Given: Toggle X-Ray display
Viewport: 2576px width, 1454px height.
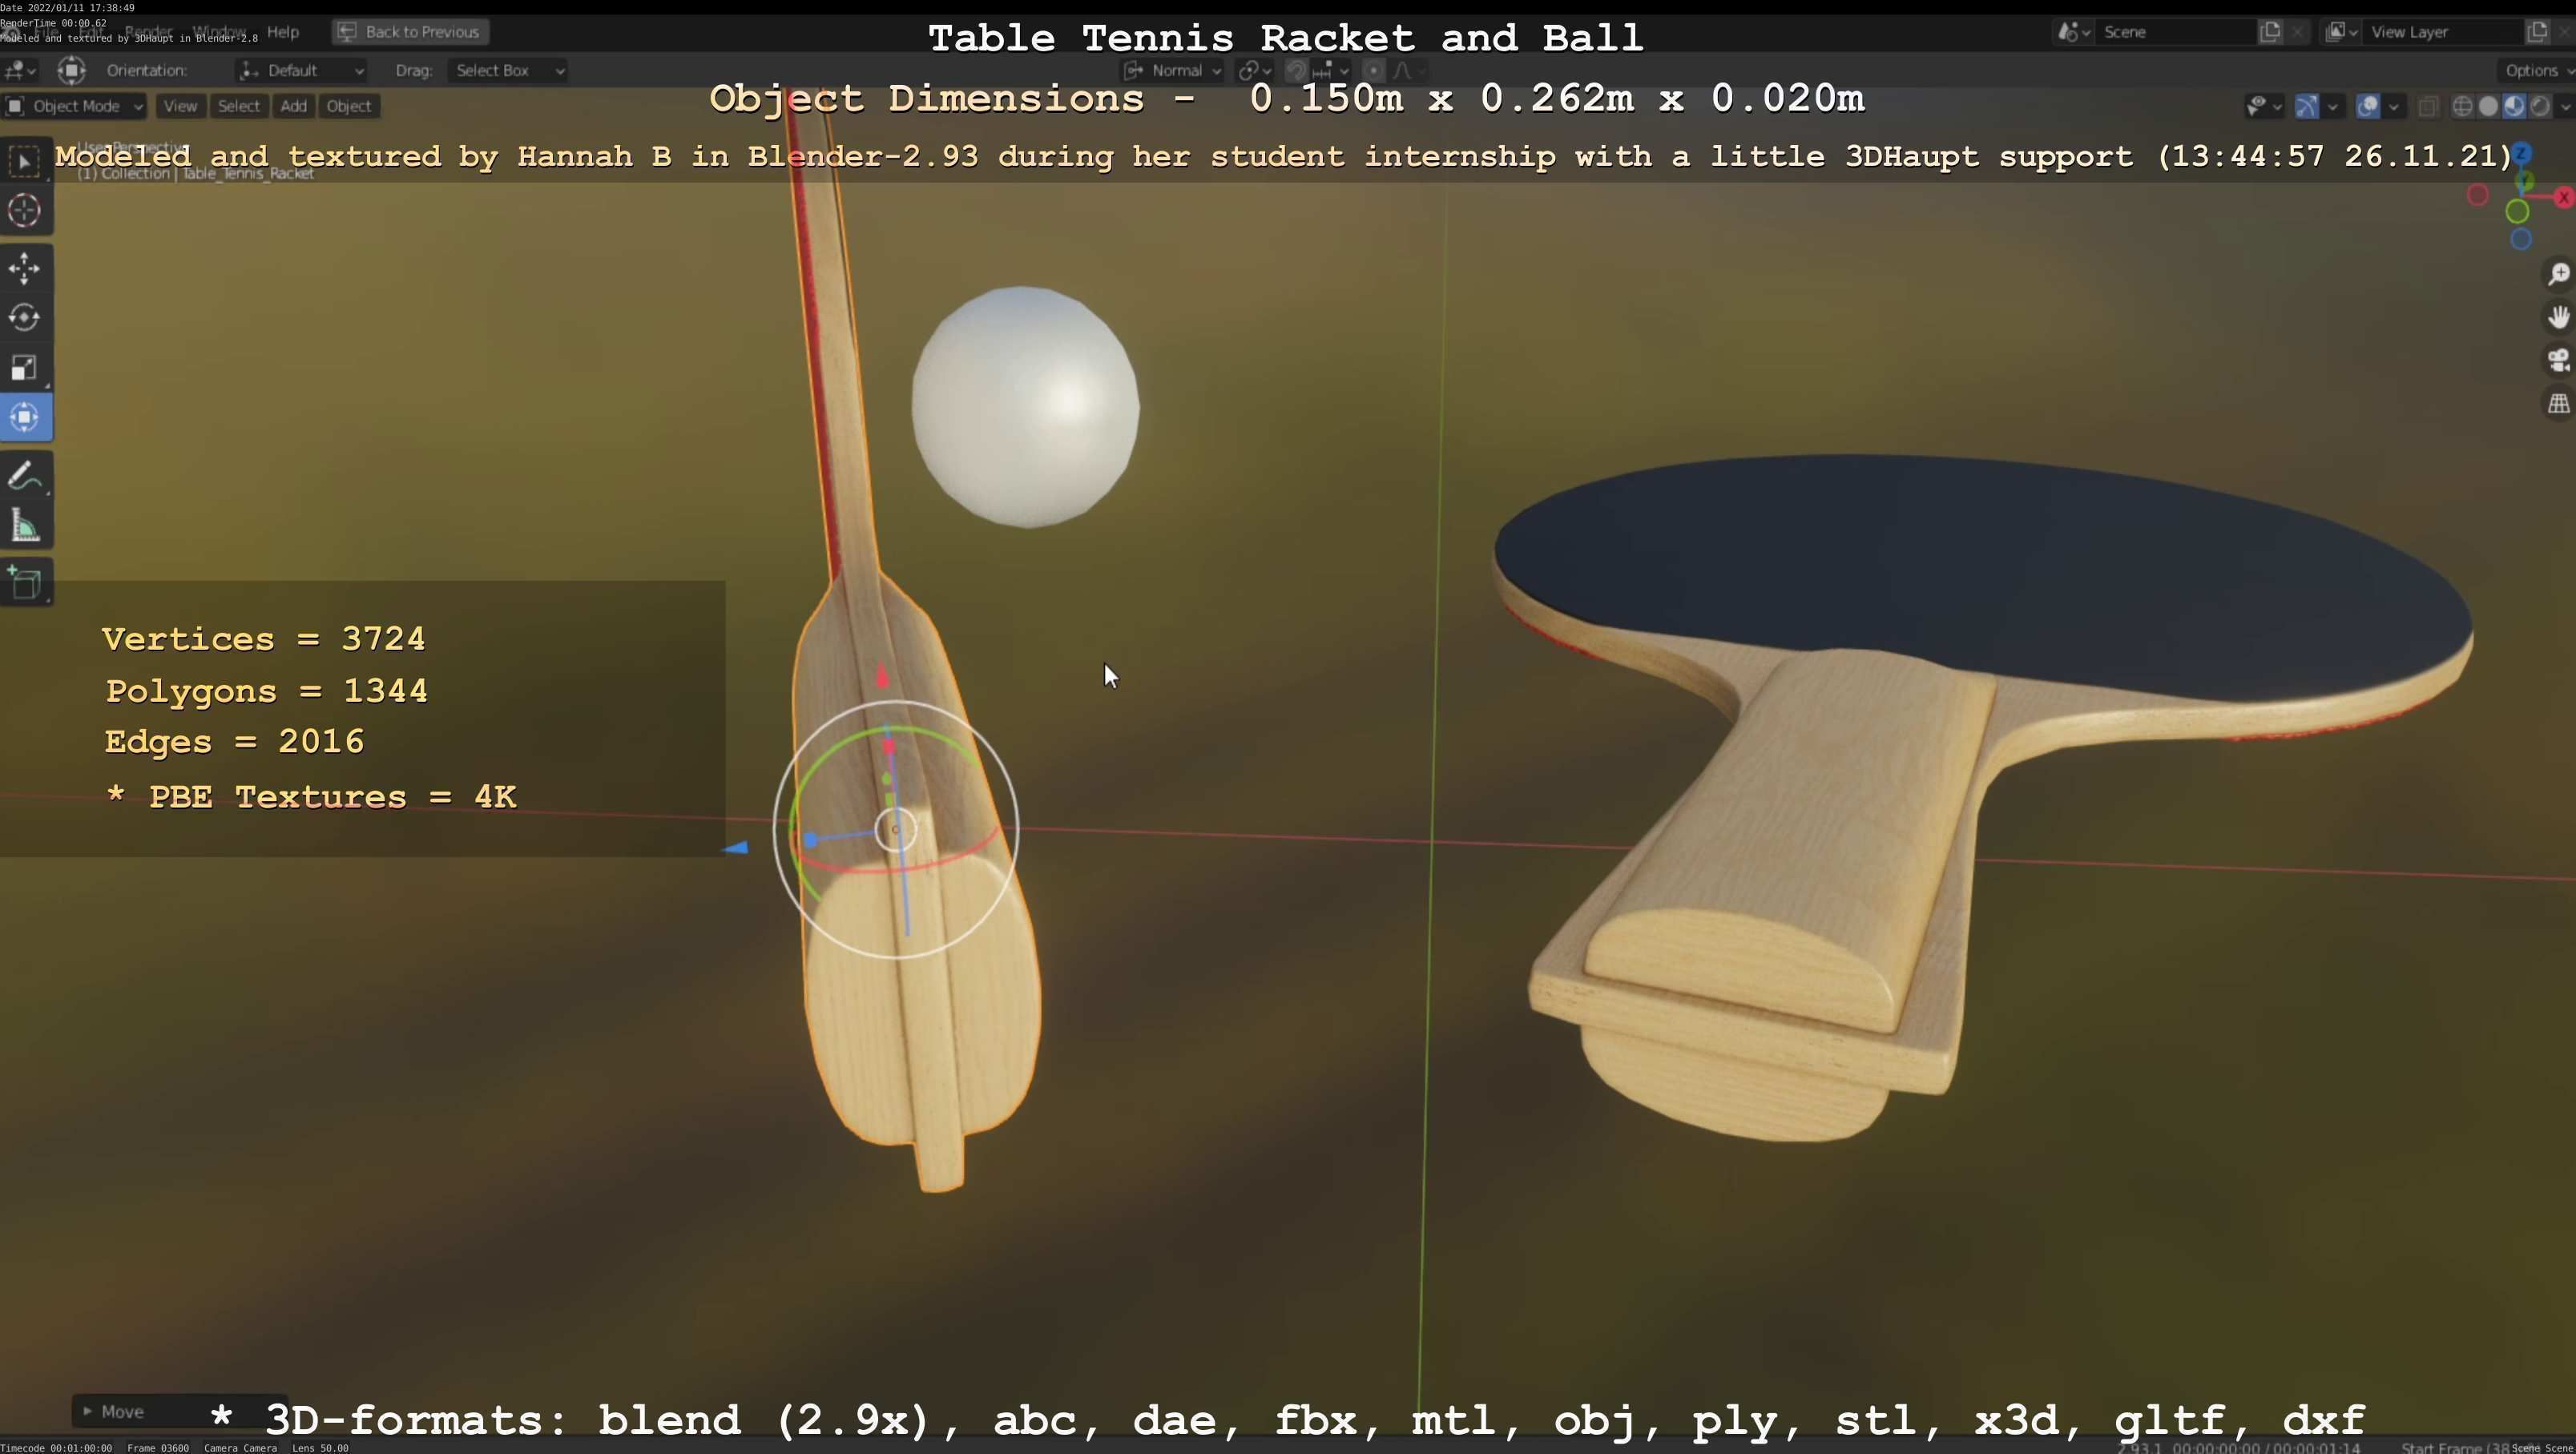Looking at the screenshot, I should tap(2428, 106).
